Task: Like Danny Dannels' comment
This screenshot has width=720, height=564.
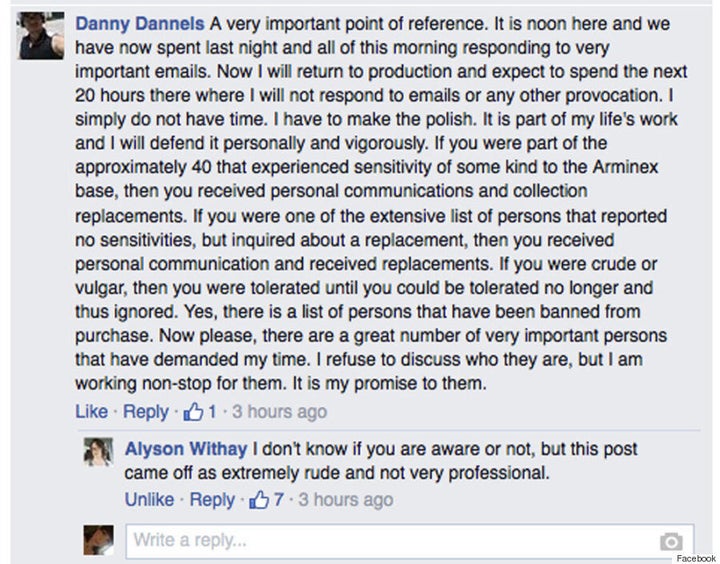Action: tap(91, 411)
